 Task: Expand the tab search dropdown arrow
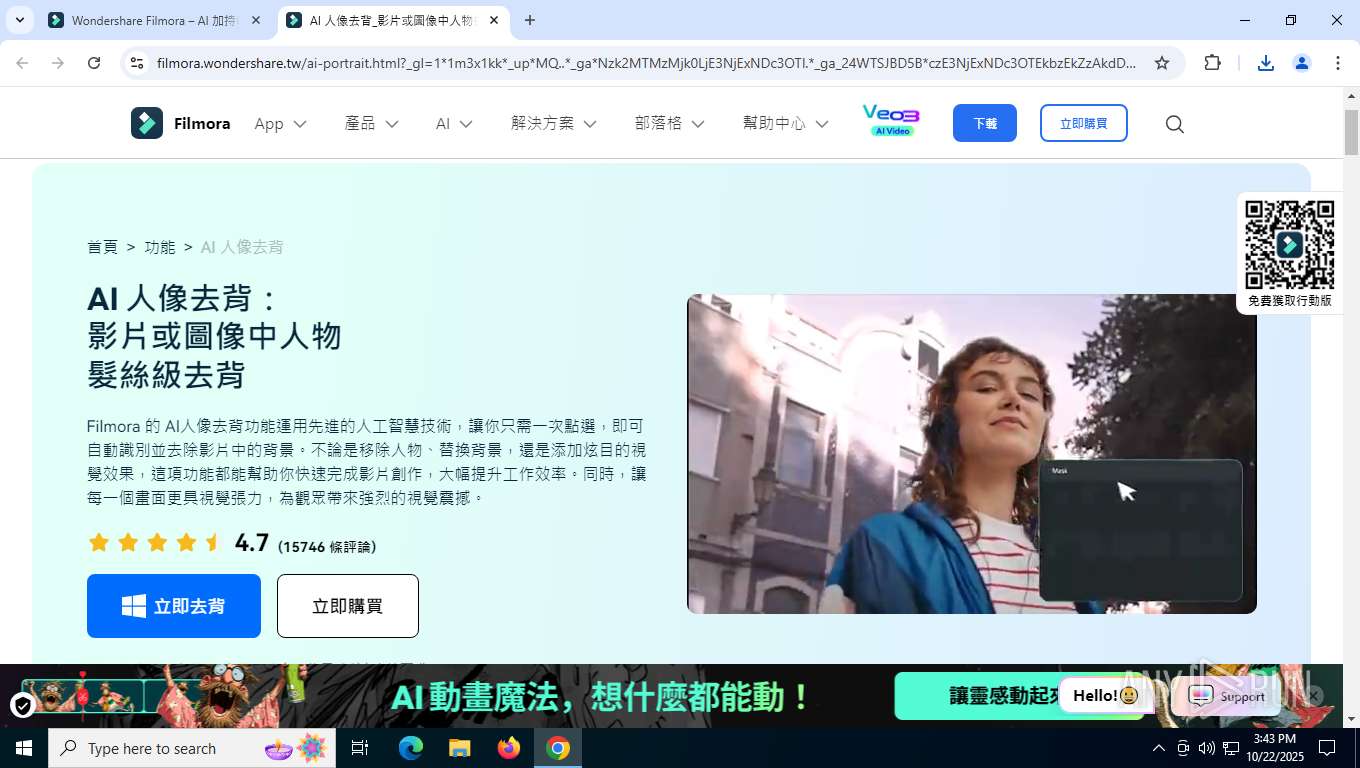(x=19, y=20)
